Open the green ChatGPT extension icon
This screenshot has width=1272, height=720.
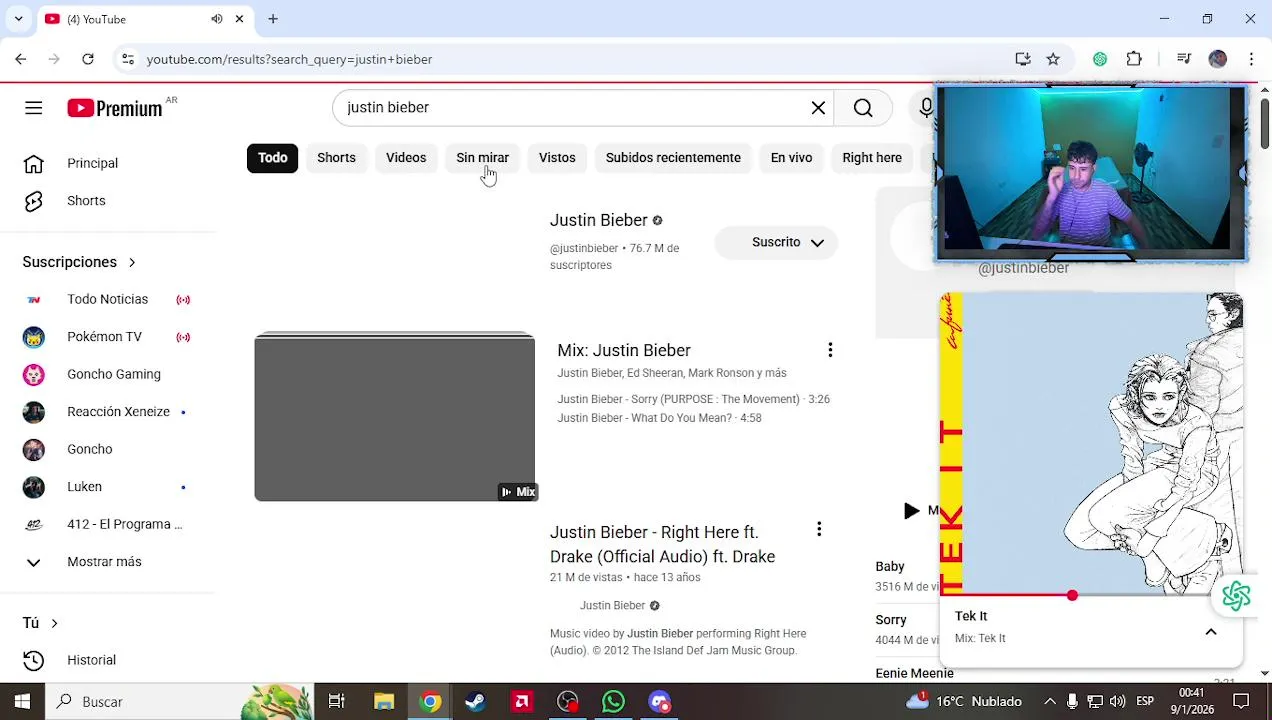coord(1100,59)
